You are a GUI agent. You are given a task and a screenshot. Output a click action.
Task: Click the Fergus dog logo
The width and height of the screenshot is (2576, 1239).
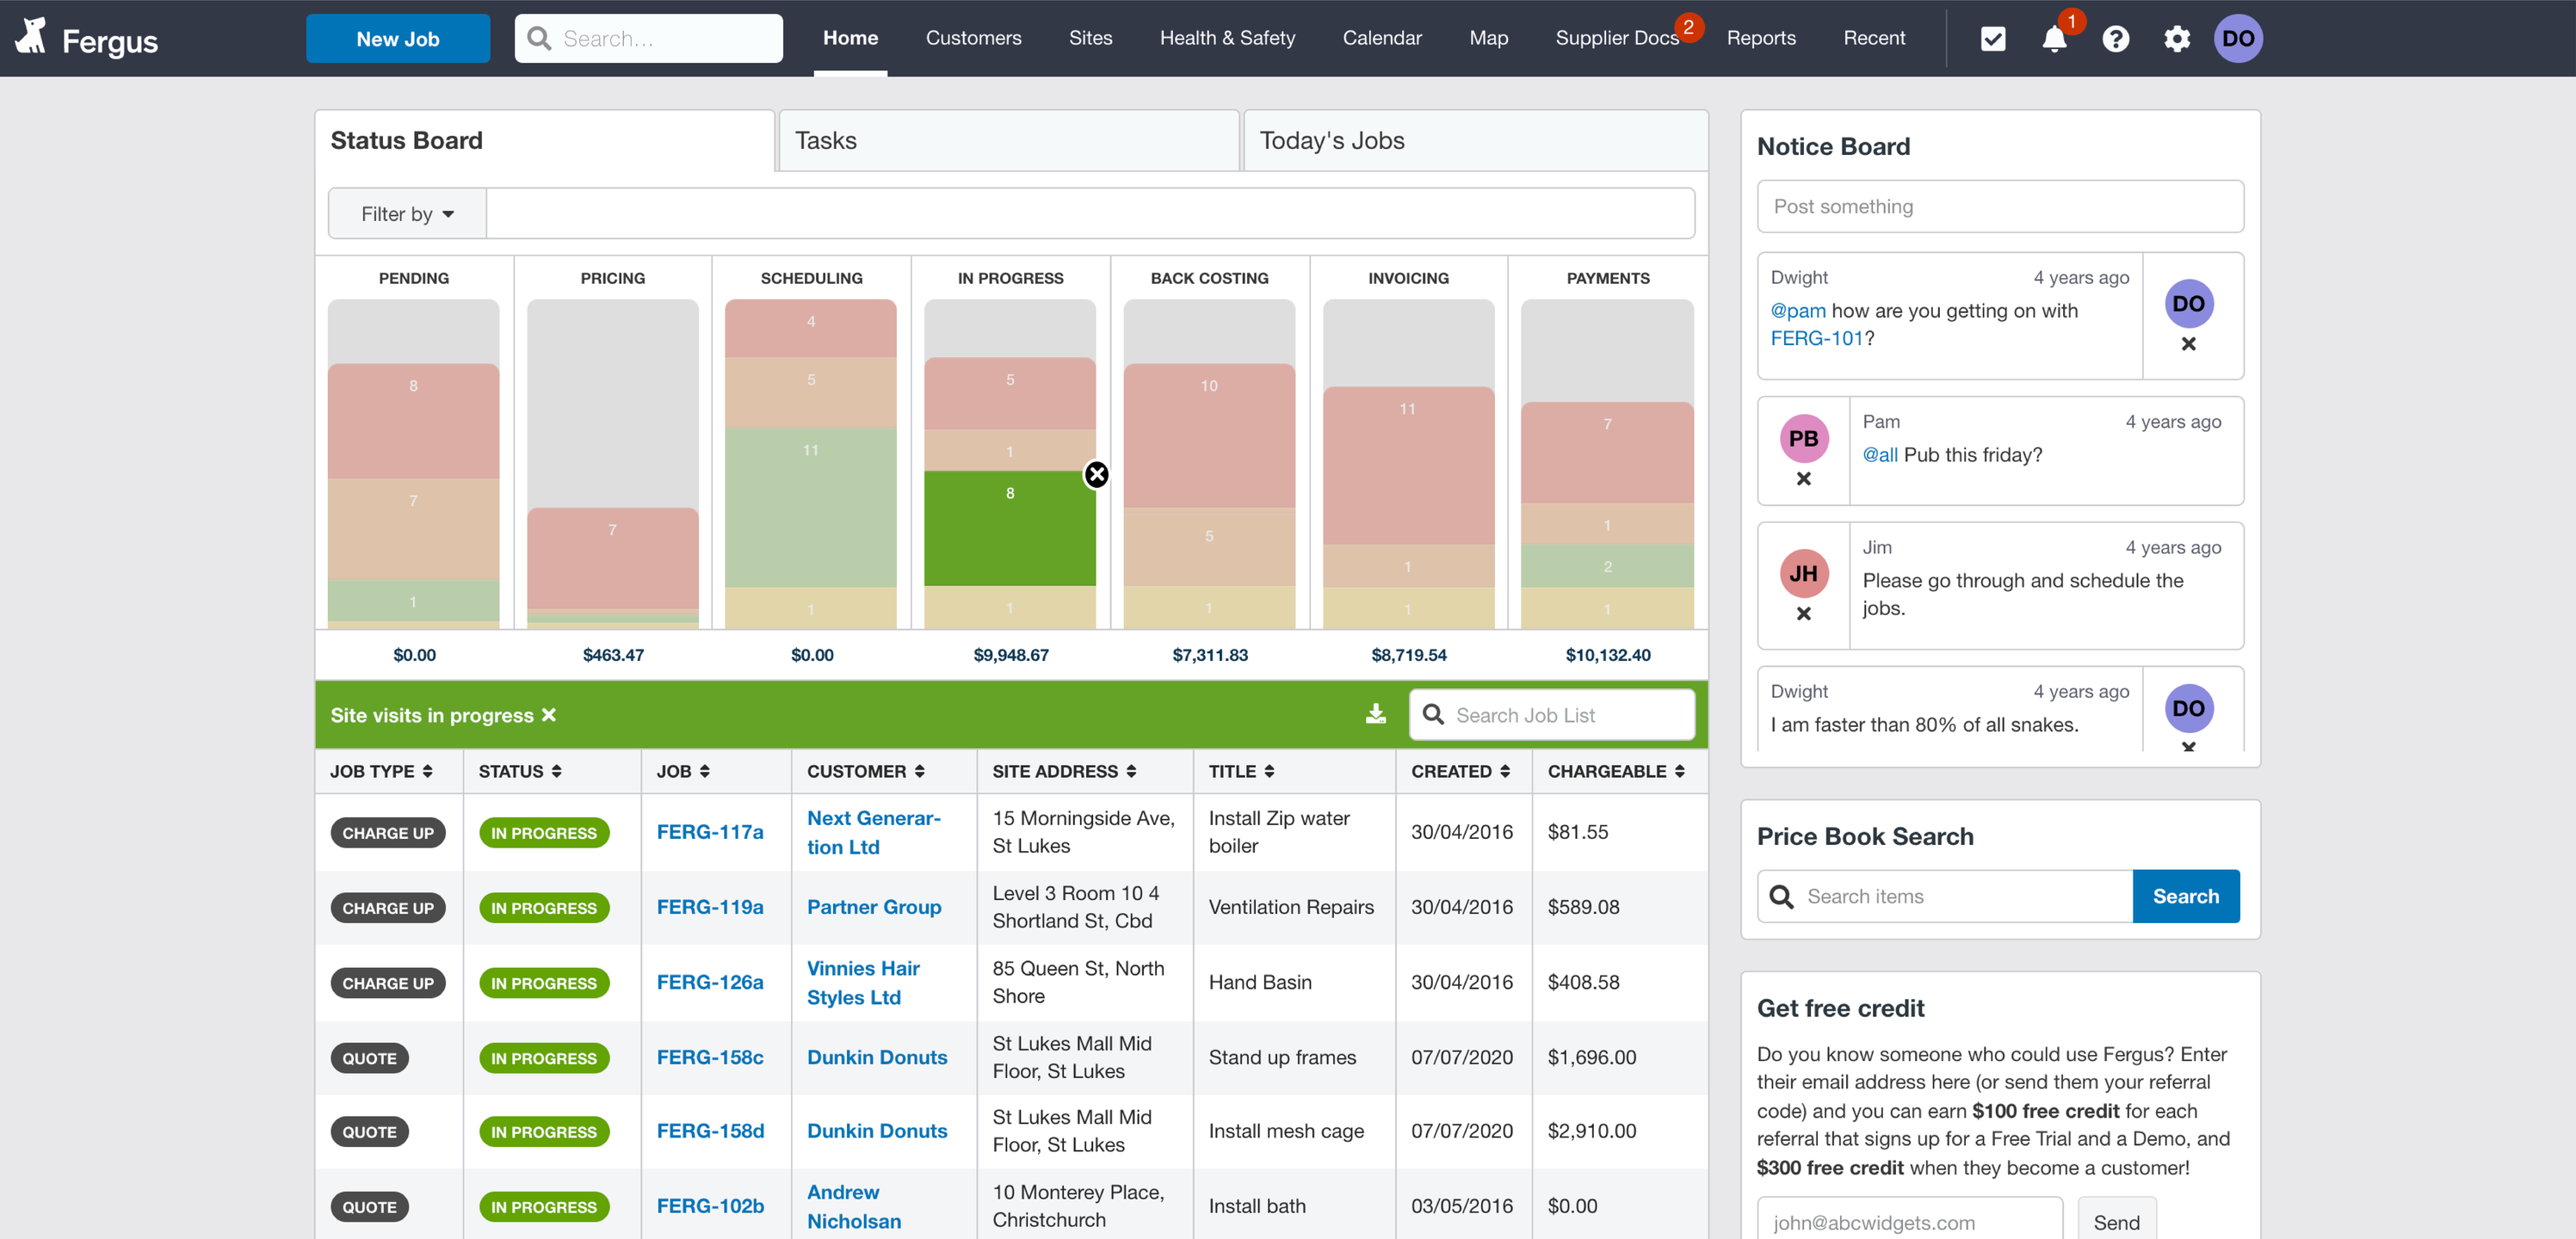coord(32,37)
